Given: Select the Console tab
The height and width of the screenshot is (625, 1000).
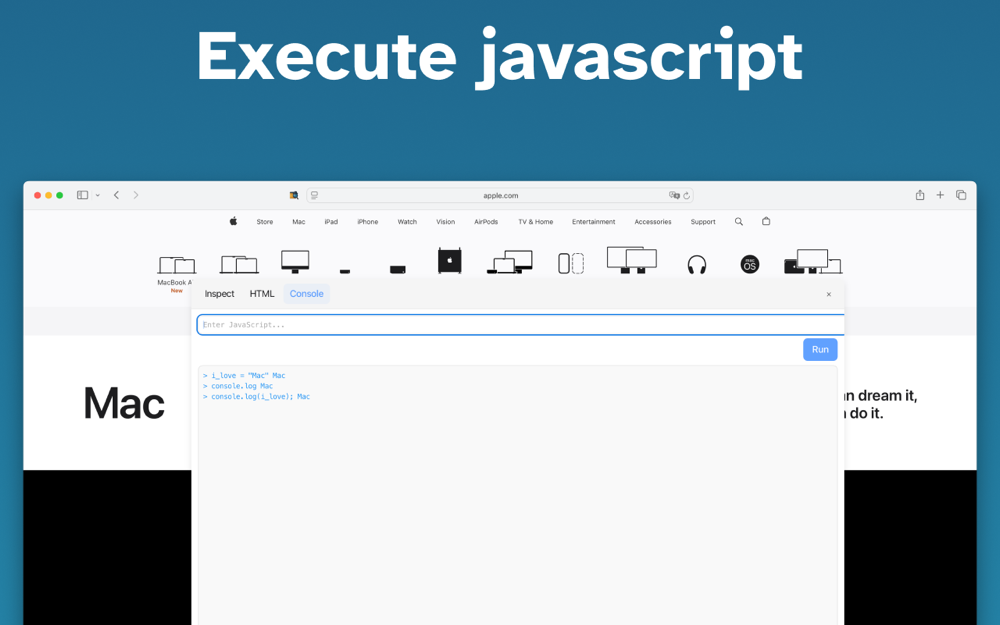Looking at the screenshot, I should click(307, 293).
